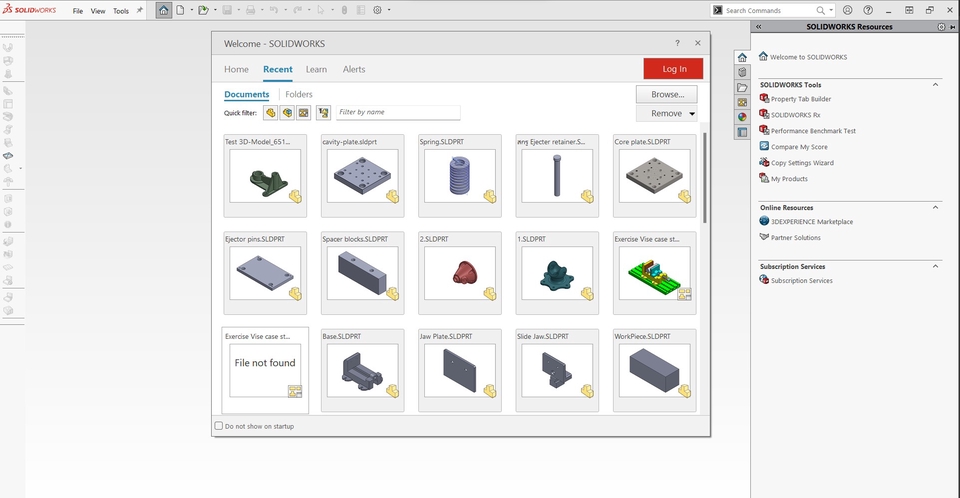This screenshot has height=498, width=960.
Task: Open the Spring.SLDPRT thumbnail
Action: (459, 176)
